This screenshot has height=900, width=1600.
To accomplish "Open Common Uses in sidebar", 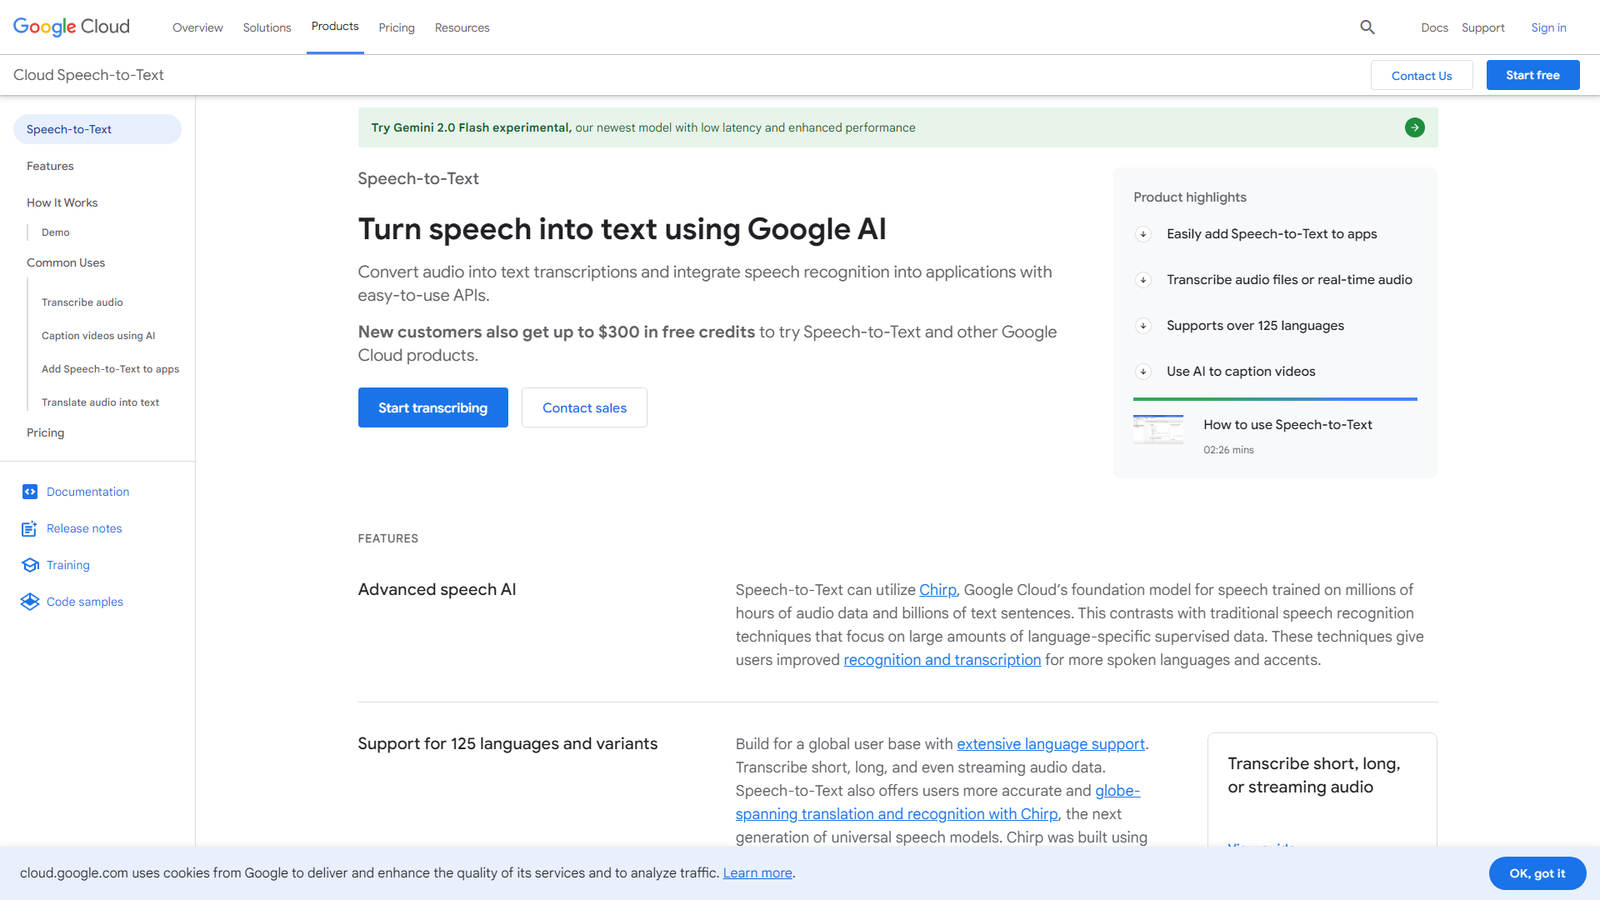I will click(66, 263).
